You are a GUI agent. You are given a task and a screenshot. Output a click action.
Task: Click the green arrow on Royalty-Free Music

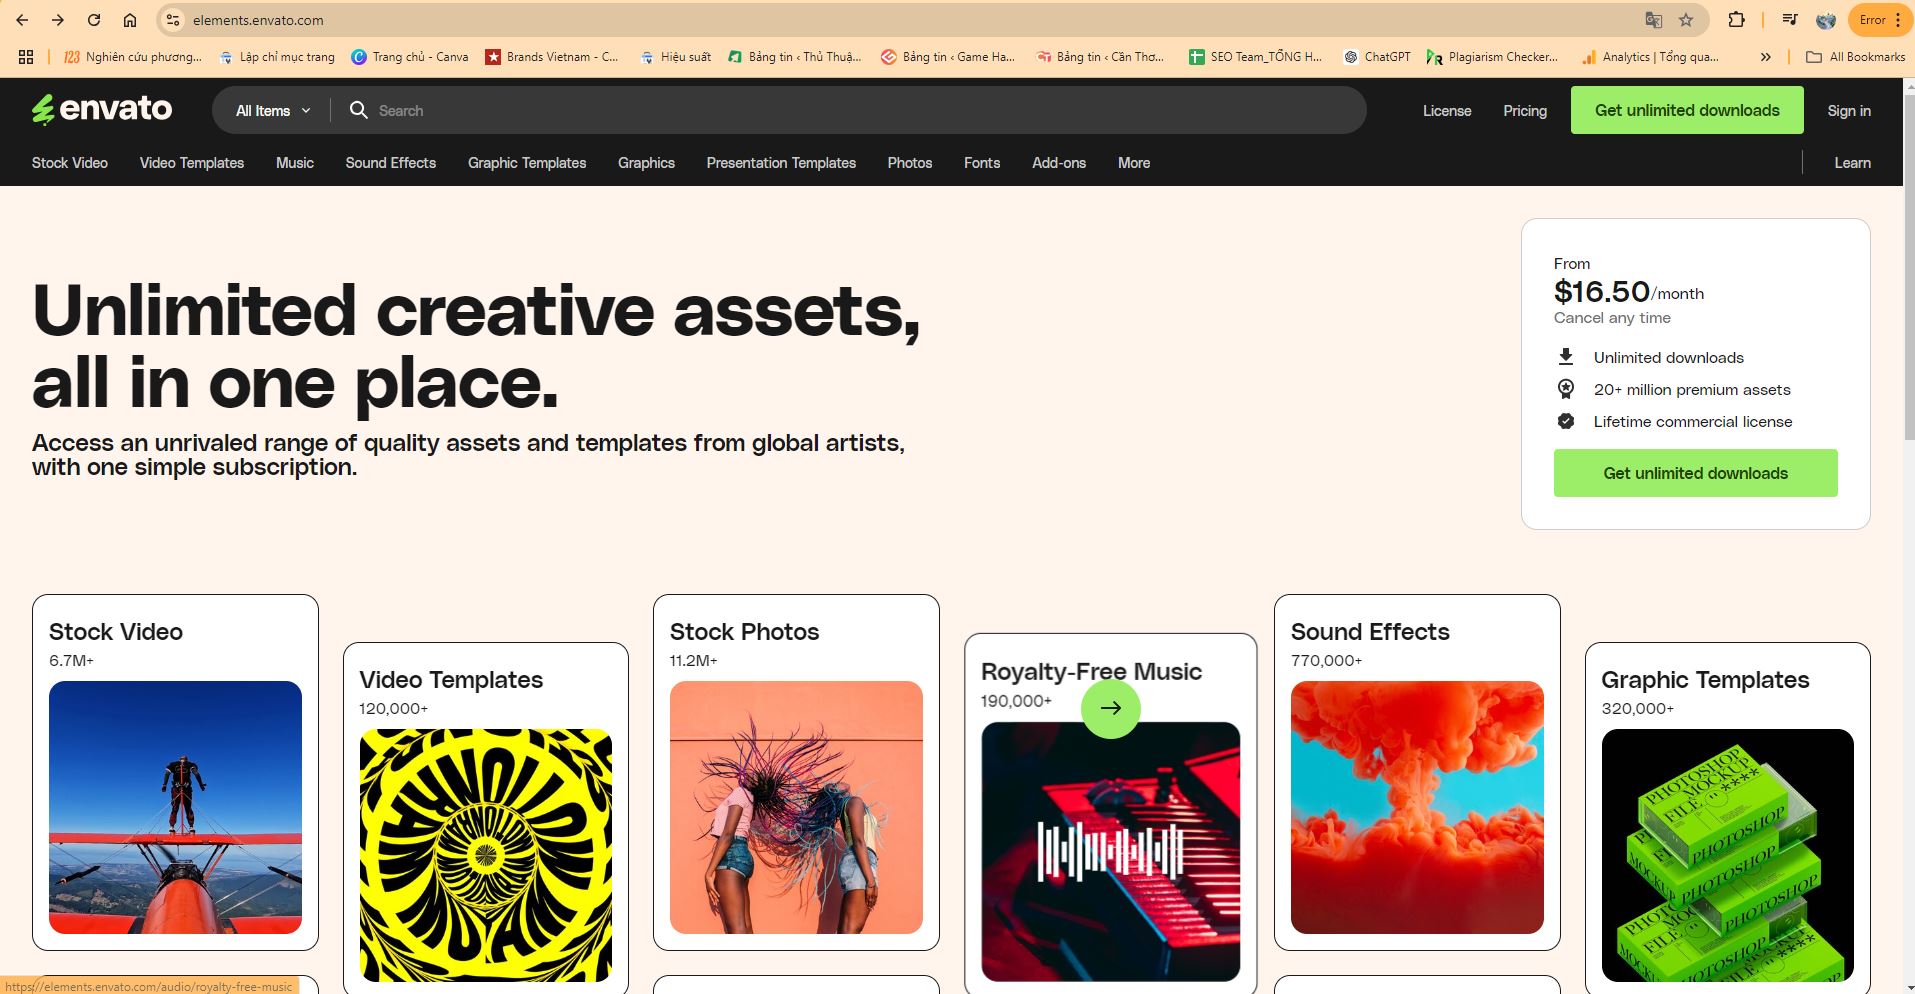tap(1110, 708)
